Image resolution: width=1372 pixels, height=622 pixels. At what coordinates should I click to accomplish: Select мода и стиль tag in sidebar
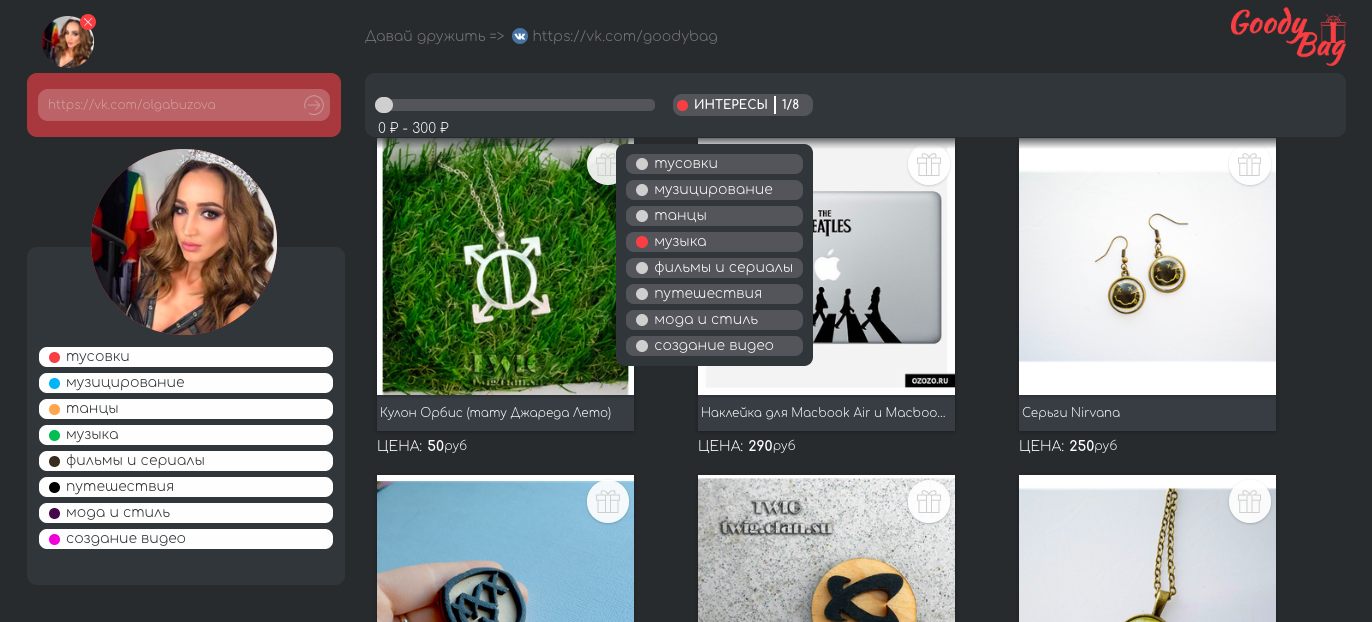tap(186, 513)
